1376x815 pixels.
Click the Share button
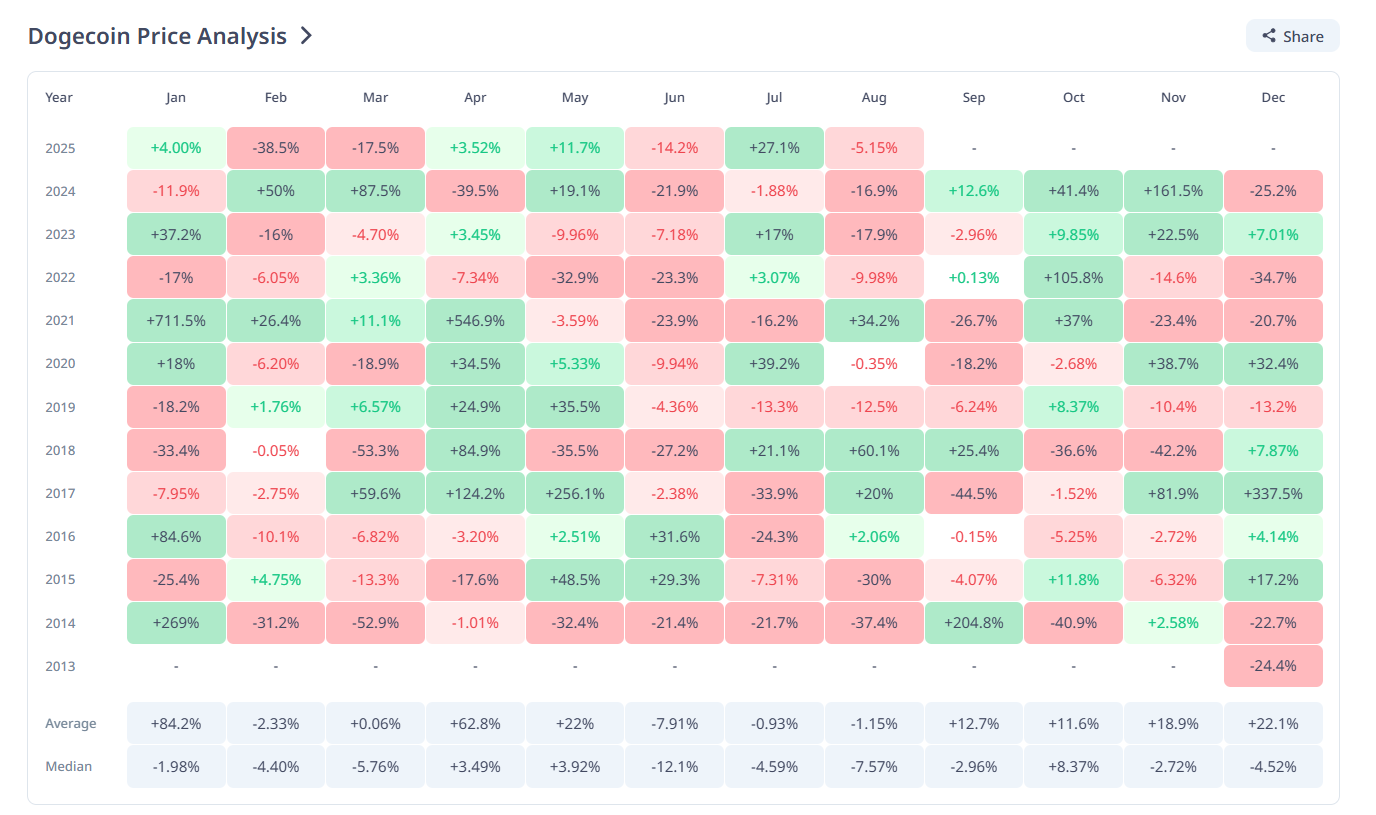pyautogui.click(x=1292, y=36)
